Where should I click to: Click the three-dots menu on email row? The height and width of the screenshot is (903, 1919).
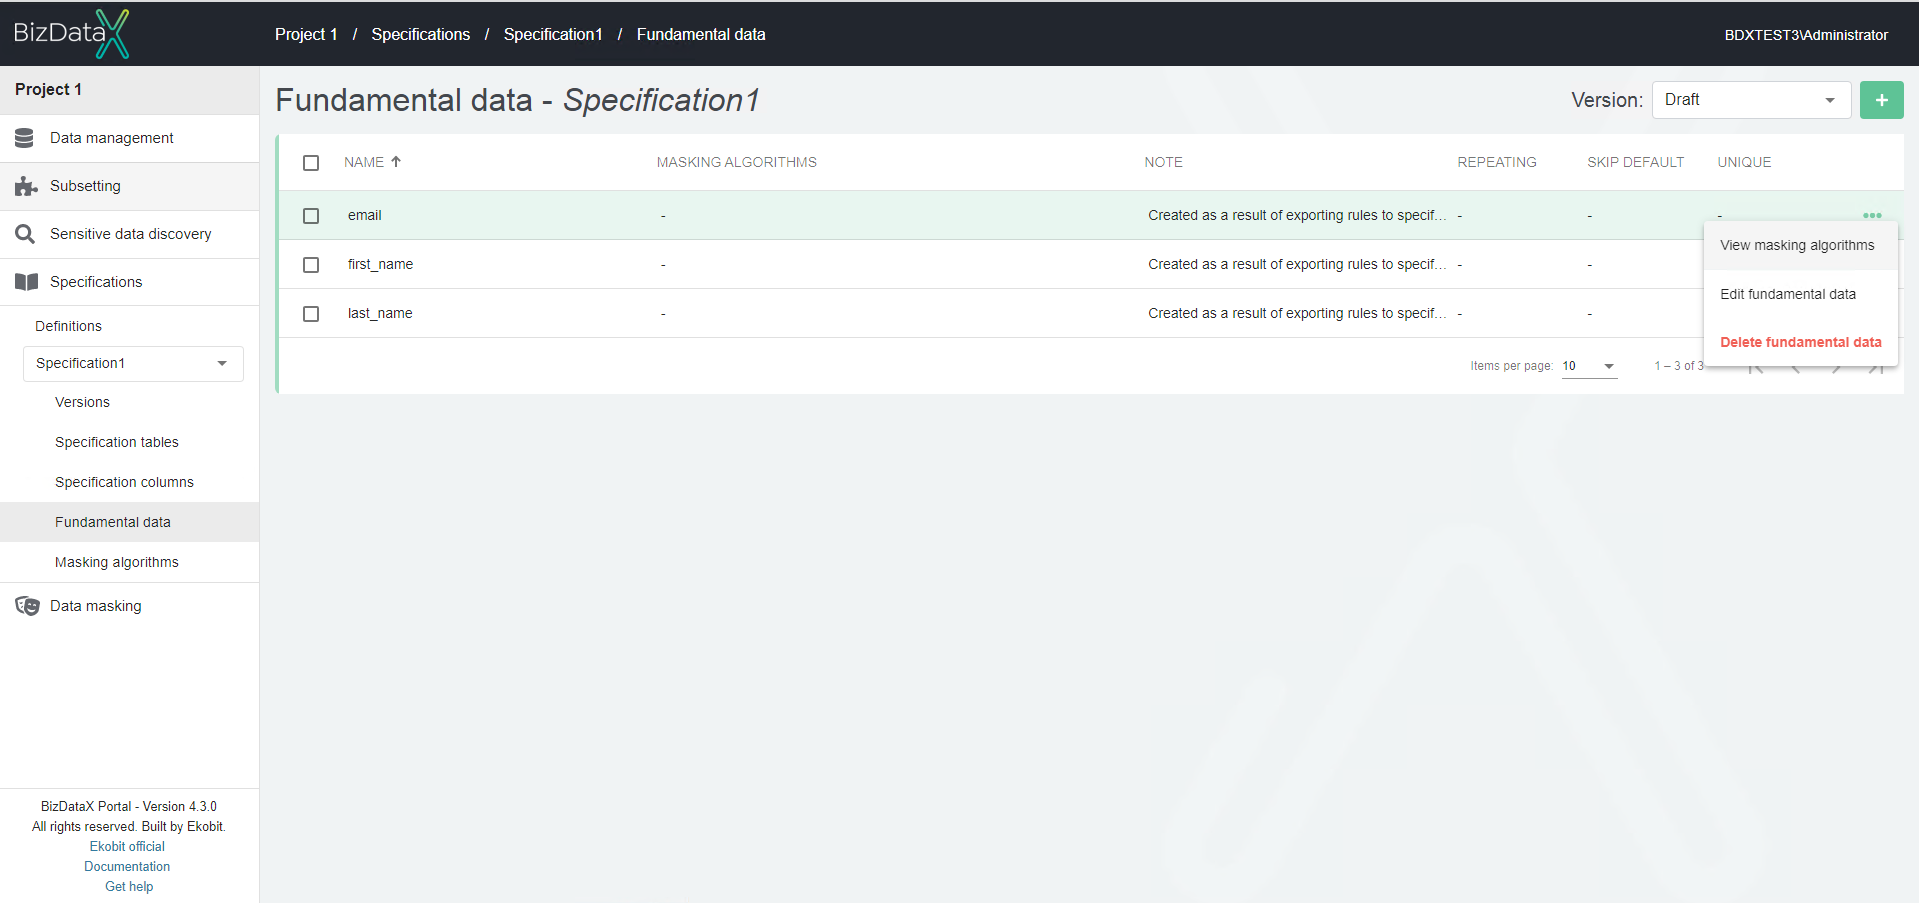pyautogui.click(x=1872, y=215)
